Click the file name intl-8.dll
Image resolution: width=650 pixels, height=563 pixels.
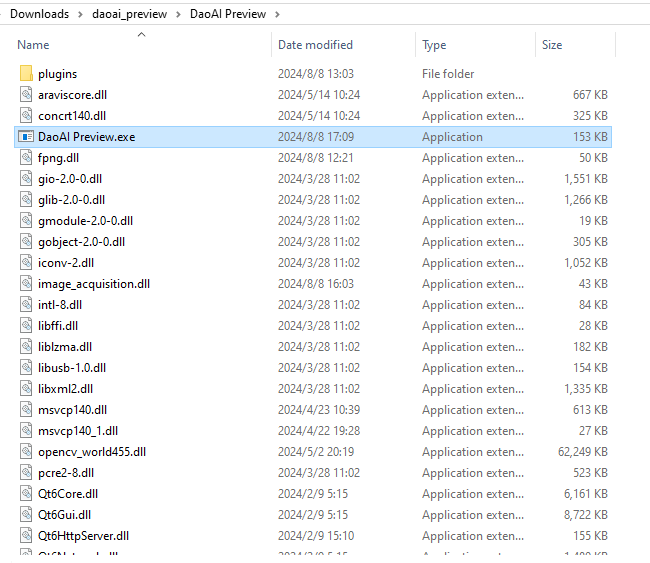60,305
